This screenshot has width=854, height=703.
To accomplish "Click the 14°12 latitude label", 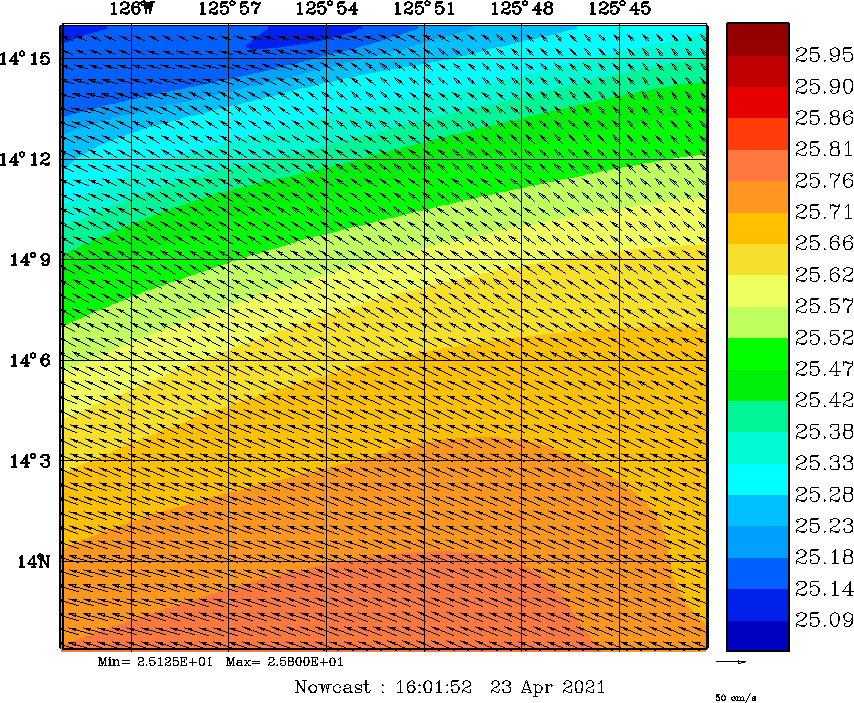I will 25,160.
